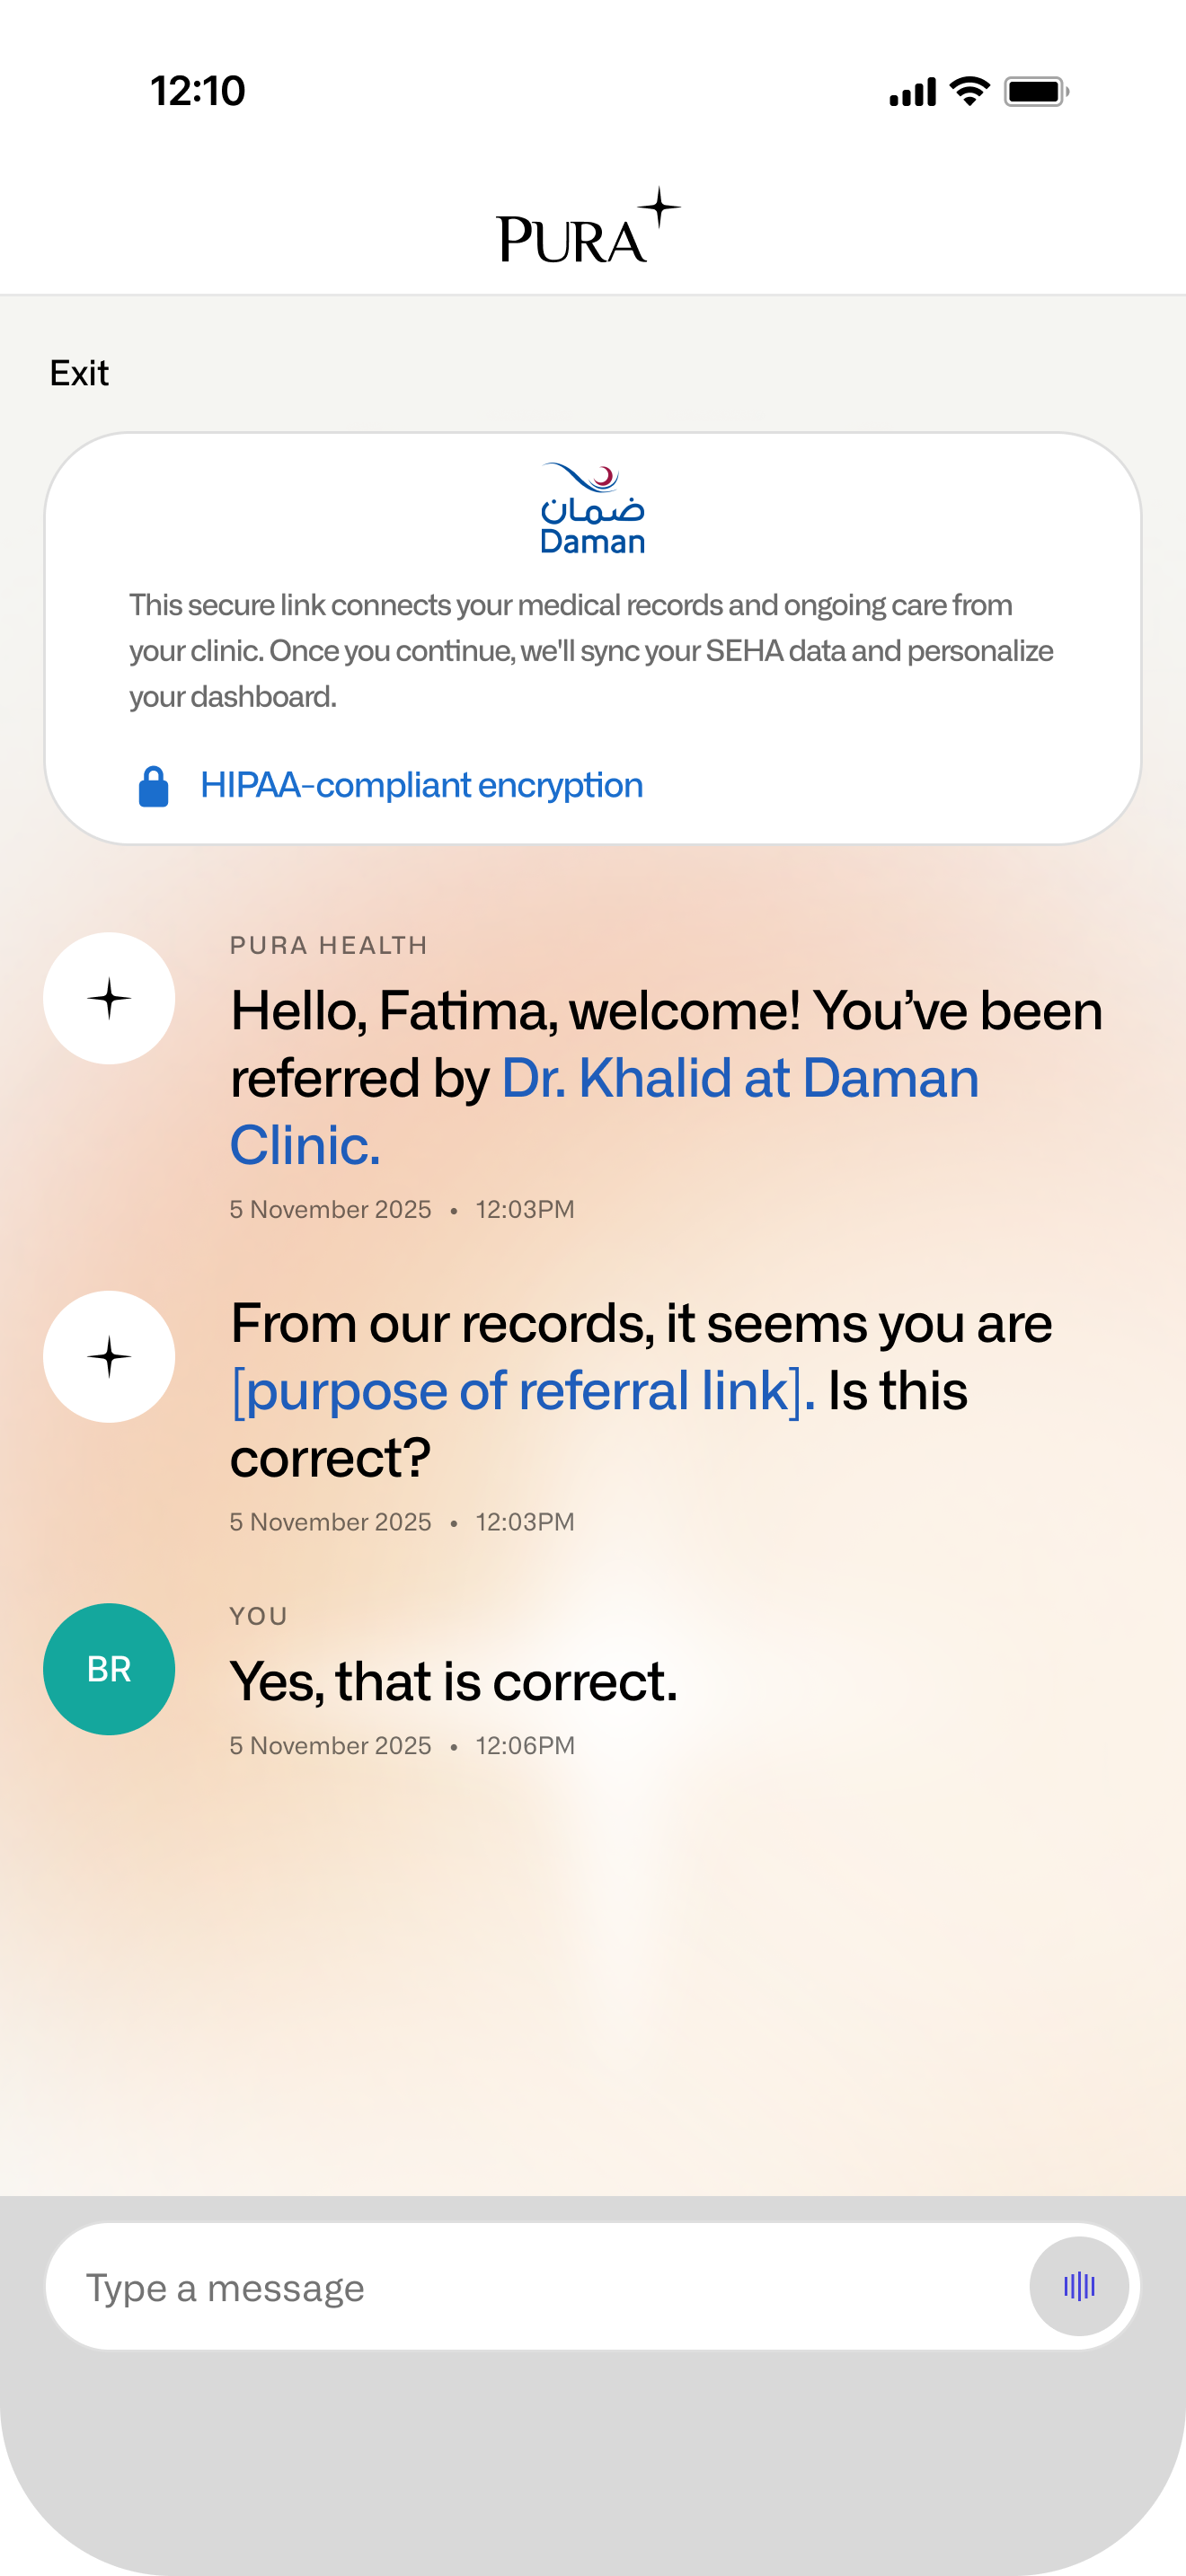Open the HIPAA-compliant encryption details
Screen dimensions: 1186x2576
[x=421, y=786]
